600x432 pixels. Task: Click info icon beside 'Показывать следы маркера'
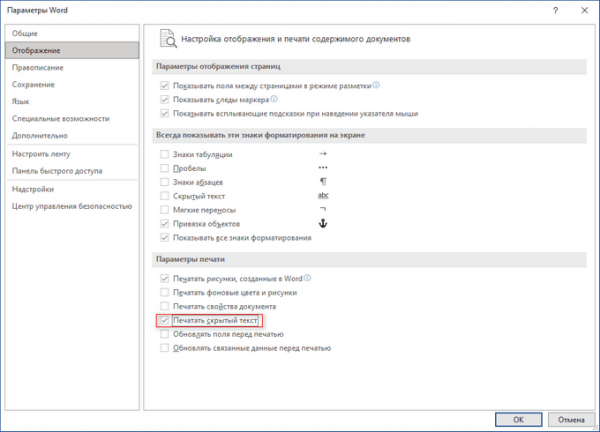[274, 99]
